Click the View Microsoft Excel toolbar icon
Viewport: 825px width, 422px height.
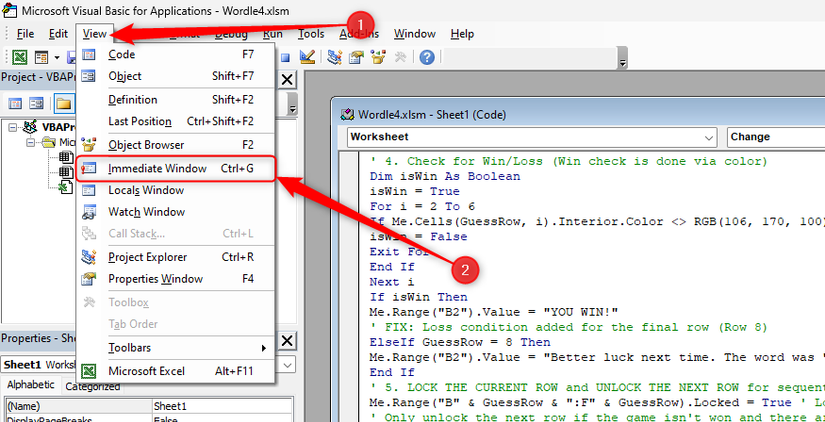click(x=20, y=57)
